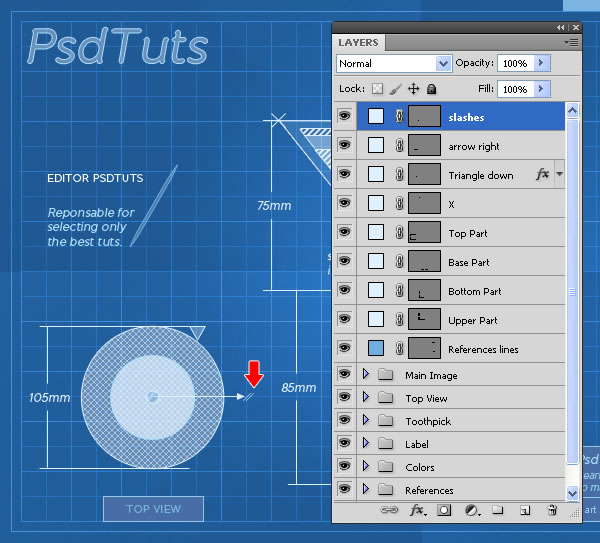Click folder icon of Label group
Viewport: 600px width, 543px height.
pos(385,443)
